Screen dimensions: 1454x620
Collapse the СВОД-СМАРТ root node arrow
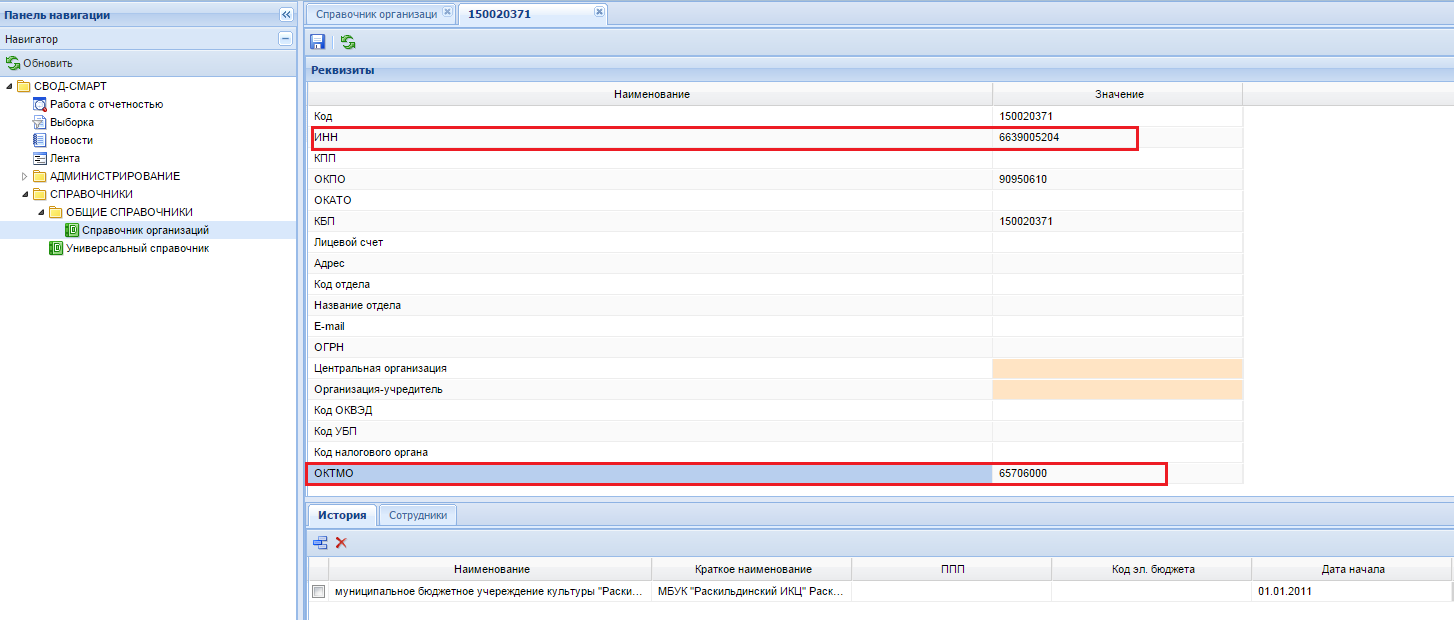coord(9,86)
